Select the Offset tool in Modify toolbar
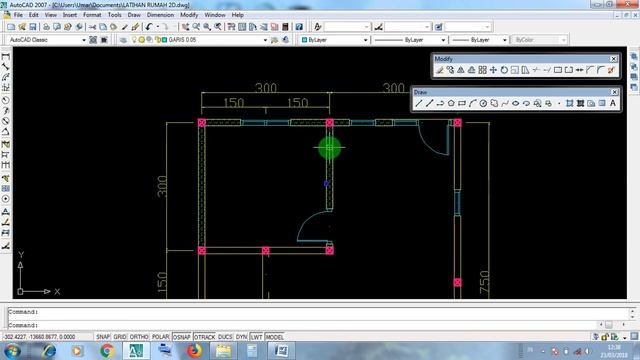Screen dimensions: 640x360 (x=471, y=70)
